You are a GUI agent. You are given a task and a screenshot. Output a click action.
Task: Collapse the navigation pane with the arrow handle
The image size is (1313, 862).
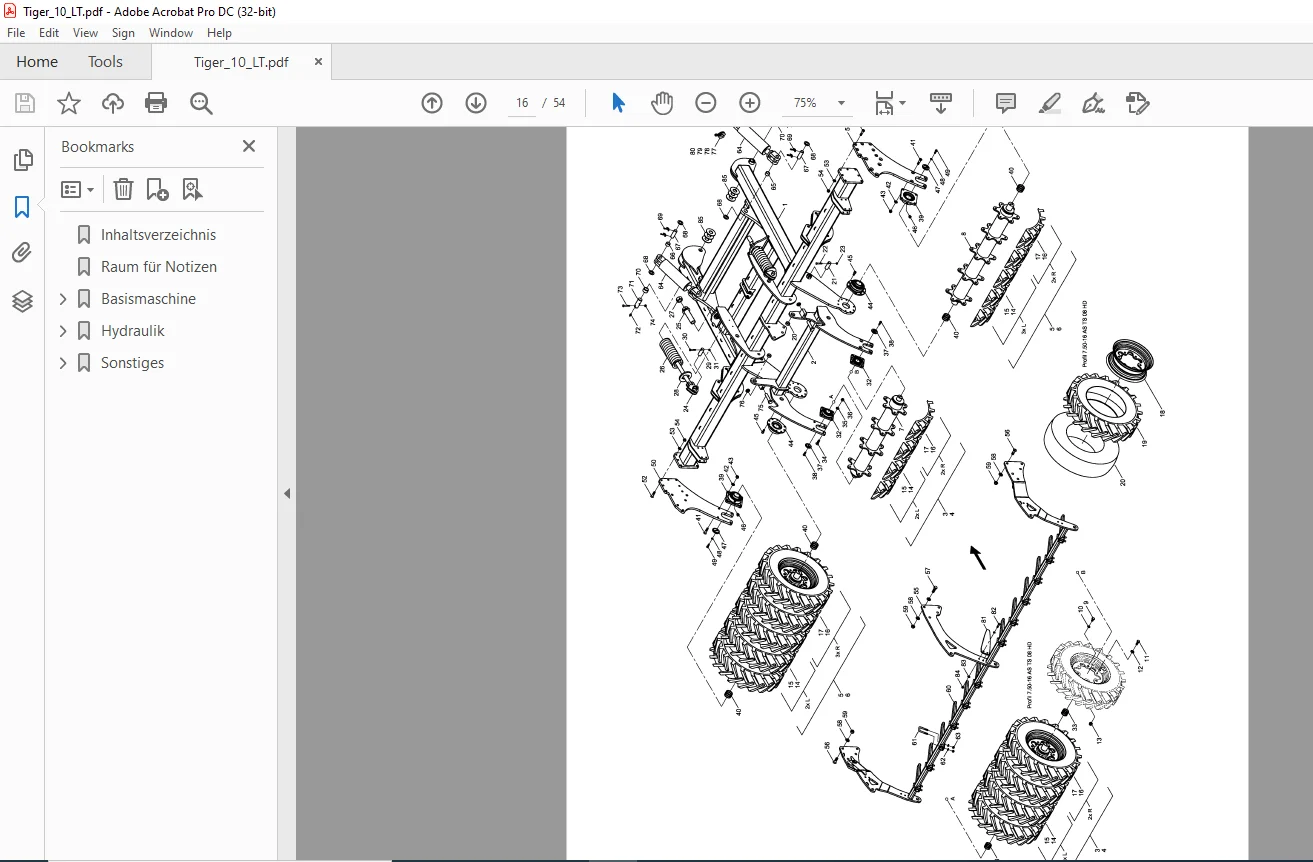287,493
